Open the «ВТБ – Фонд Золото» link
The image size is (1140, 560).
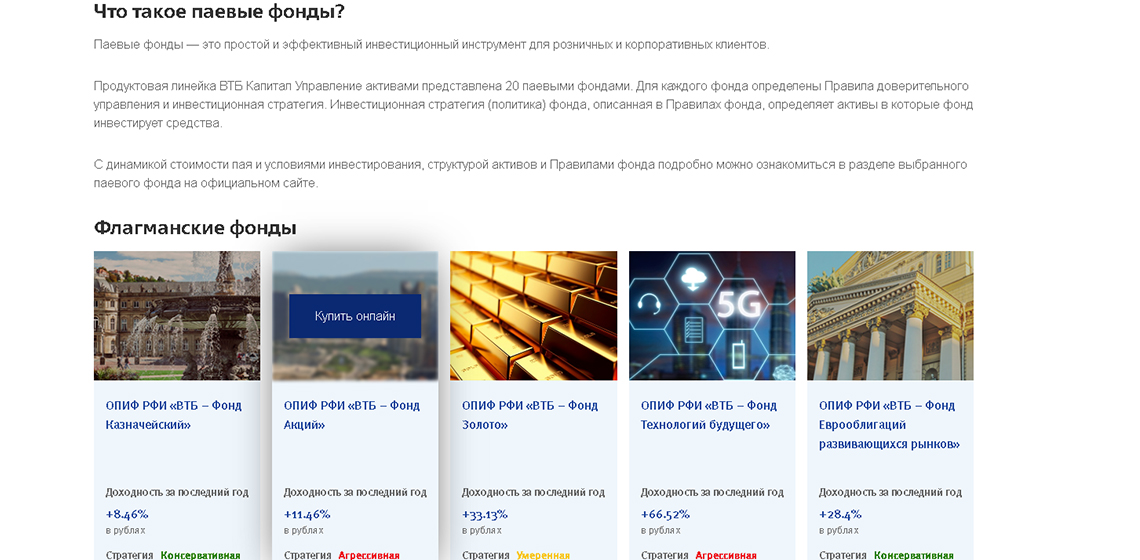tap(530, 415)
